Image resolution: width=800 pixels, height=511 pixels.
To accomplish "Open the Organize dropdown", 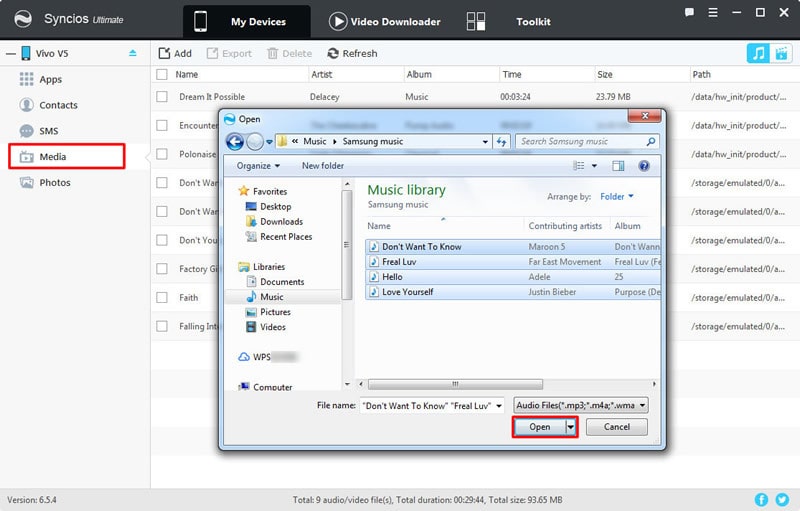I will coord(258,166).
